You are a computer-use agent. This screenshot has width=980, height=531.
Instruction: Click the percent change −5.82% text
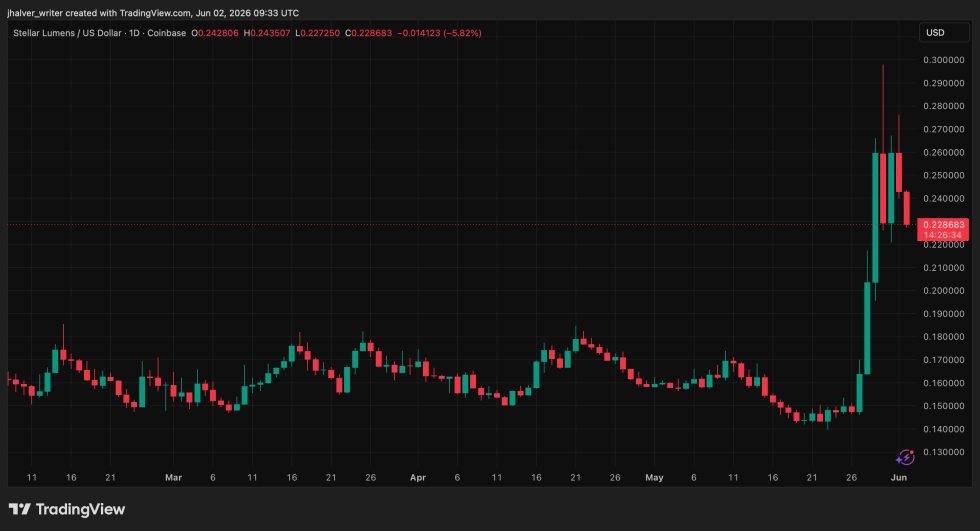(462, 33)
